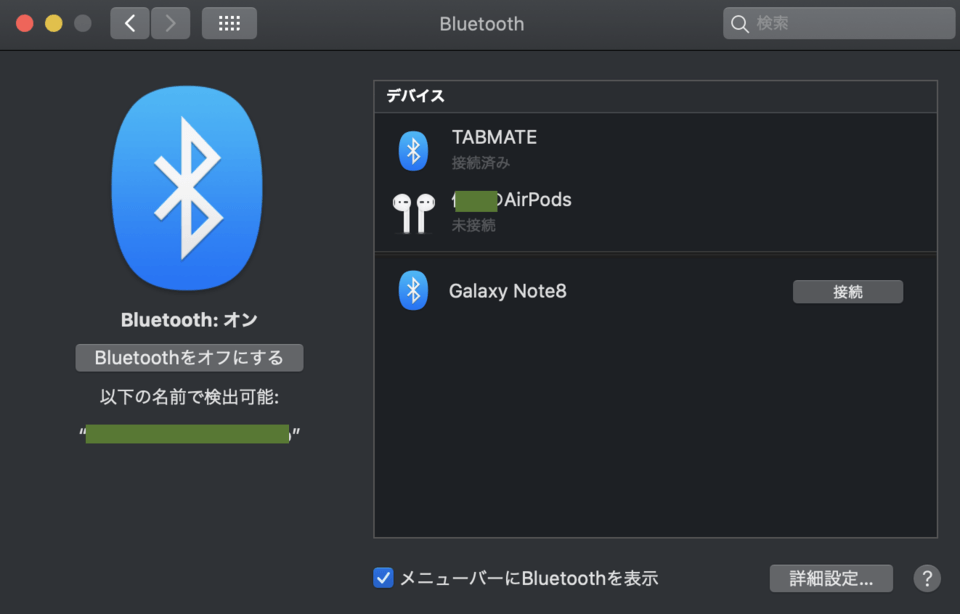This screenshot has height=614, width=960.
Task: Click the search magnifier icon
Action: [740, 24]
